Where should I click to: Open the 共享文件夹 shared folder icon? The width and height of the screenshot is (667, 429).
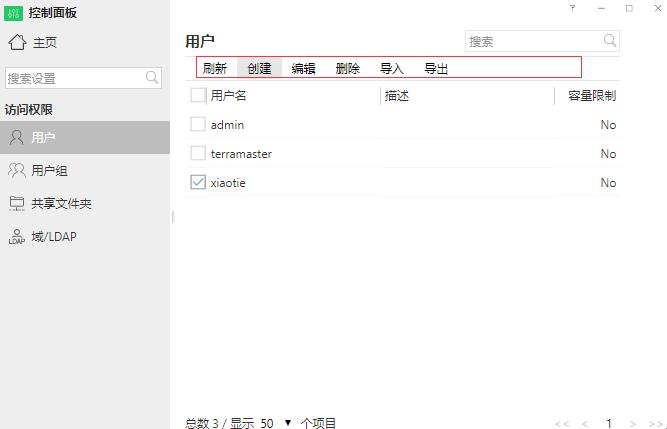tap(17, 204)
